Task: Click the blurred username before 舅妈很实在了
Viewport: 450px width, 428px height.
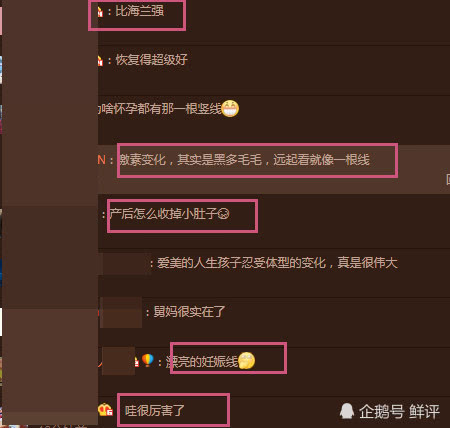Action: click(121, 312)
